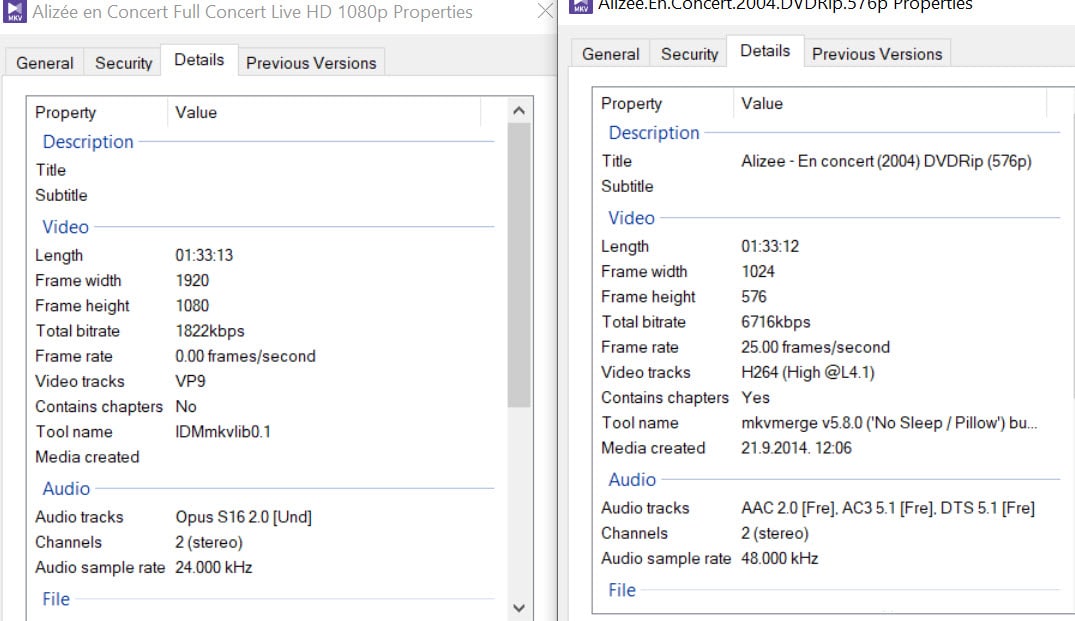
Task: Open Previous Versions tab in right window
Action: (x=877, y=54)
